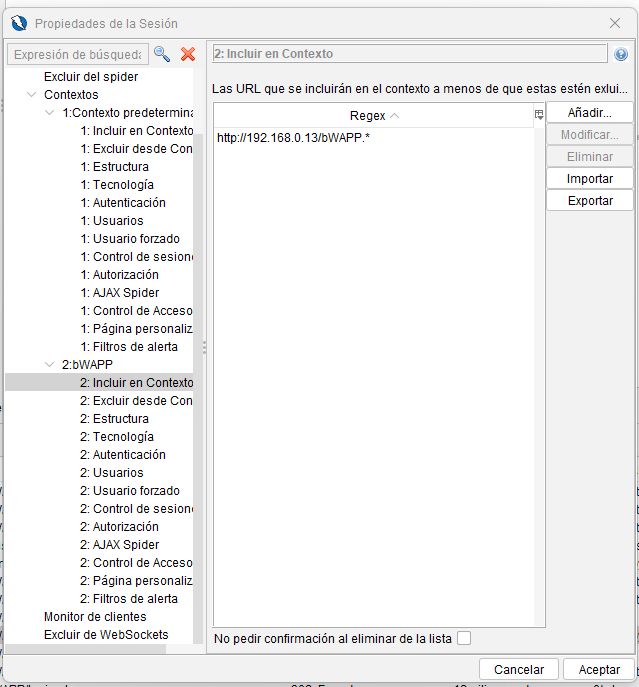Sort the list by the Regex column header
This screenshot has width=639, height=687.
373,116
